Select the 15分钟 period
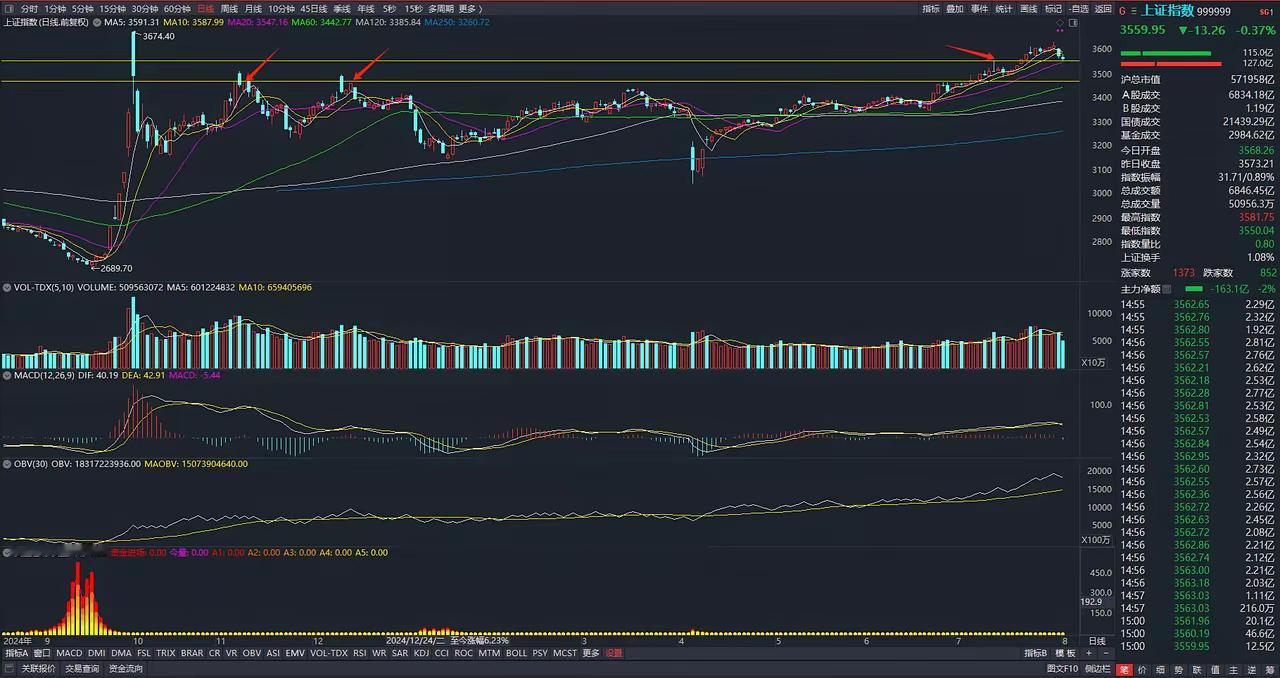Image resolution: width=1280 pixels, height=678 pixels. tap(113, 8)
